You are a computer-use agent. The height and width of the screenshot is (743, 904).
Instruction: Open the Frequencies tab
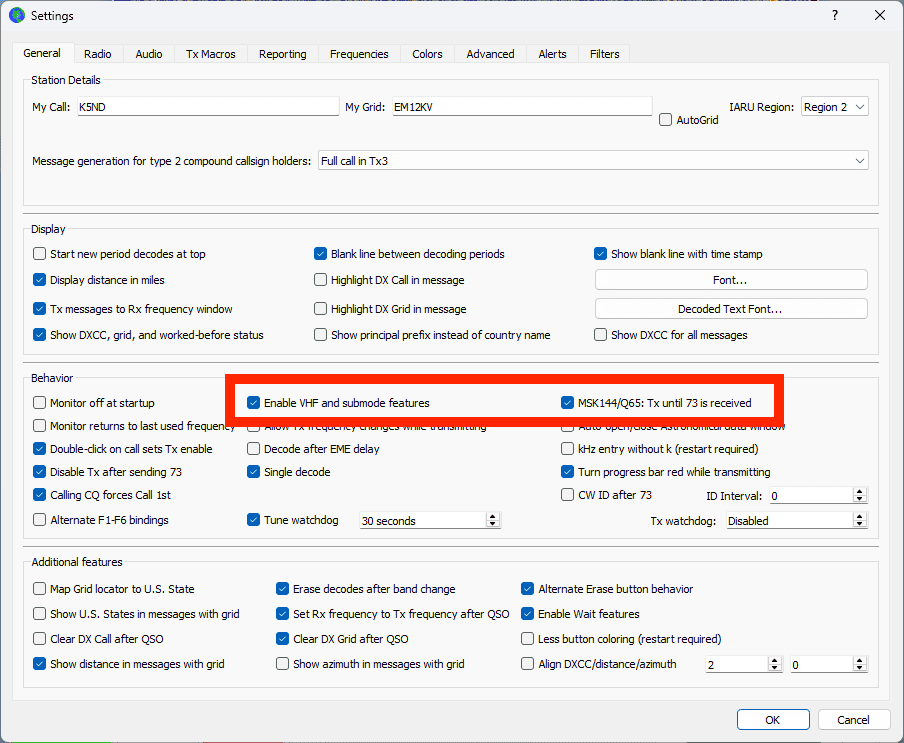359,54
